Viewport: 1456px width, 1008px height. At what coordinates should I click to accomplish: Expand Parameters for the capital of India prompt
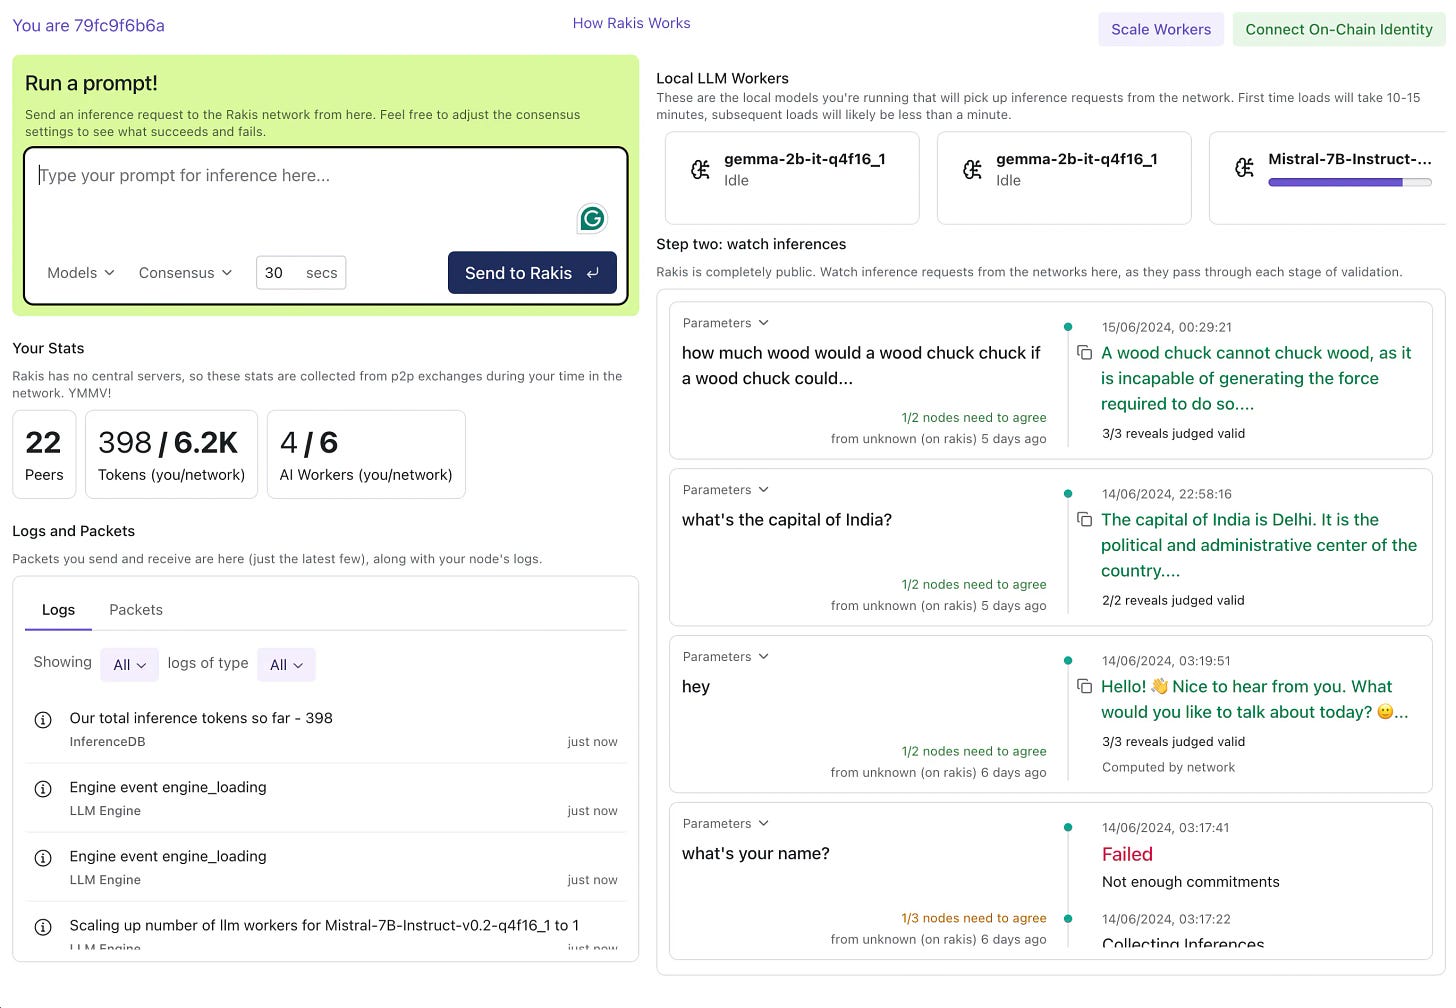click(x=726, y=490)
